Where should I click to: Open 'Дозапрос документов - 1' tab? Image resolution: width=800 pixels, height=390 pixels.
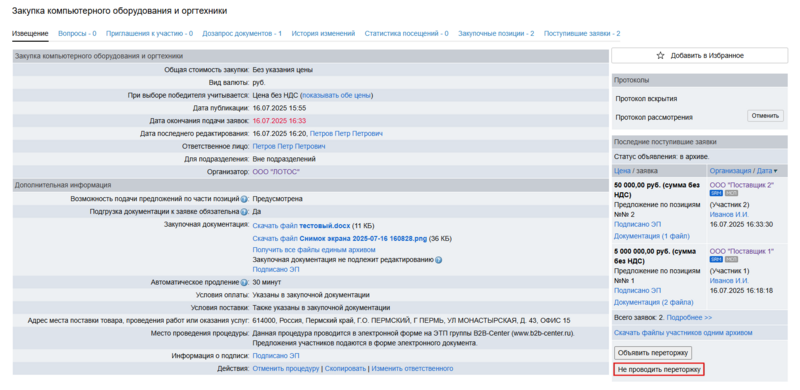pos(242,33)
